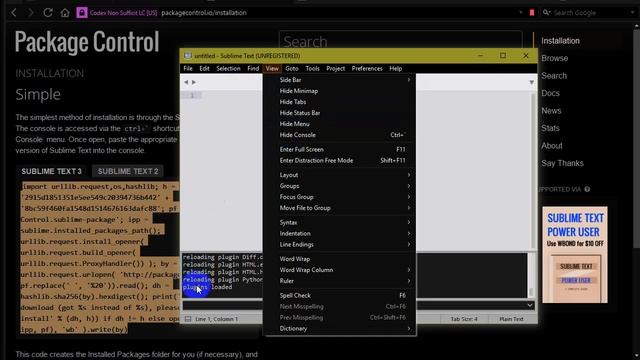Expand the Focus Group submenu

(x=340, y=197)
